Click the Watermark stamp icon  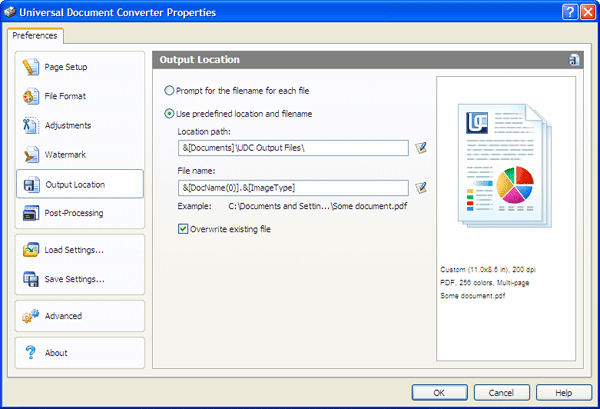pos(31,155)
